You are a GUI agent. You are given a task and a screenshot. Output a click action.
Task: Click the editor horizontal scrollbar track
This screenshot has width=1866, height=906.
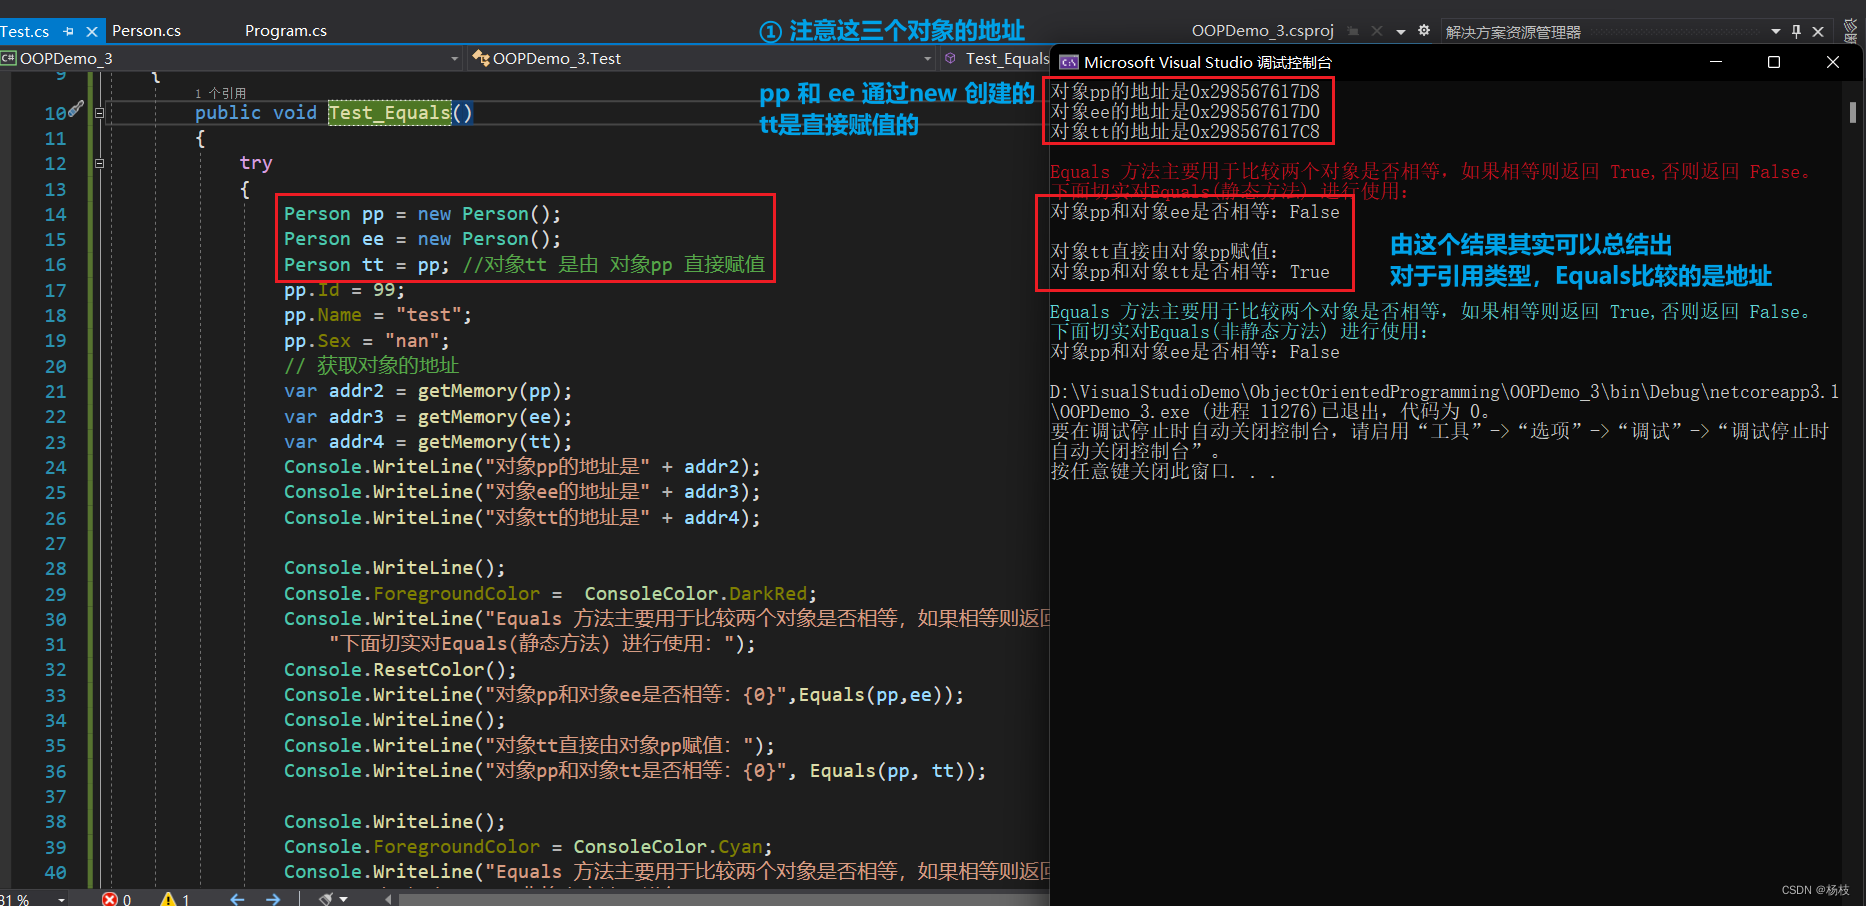(722, 899)
